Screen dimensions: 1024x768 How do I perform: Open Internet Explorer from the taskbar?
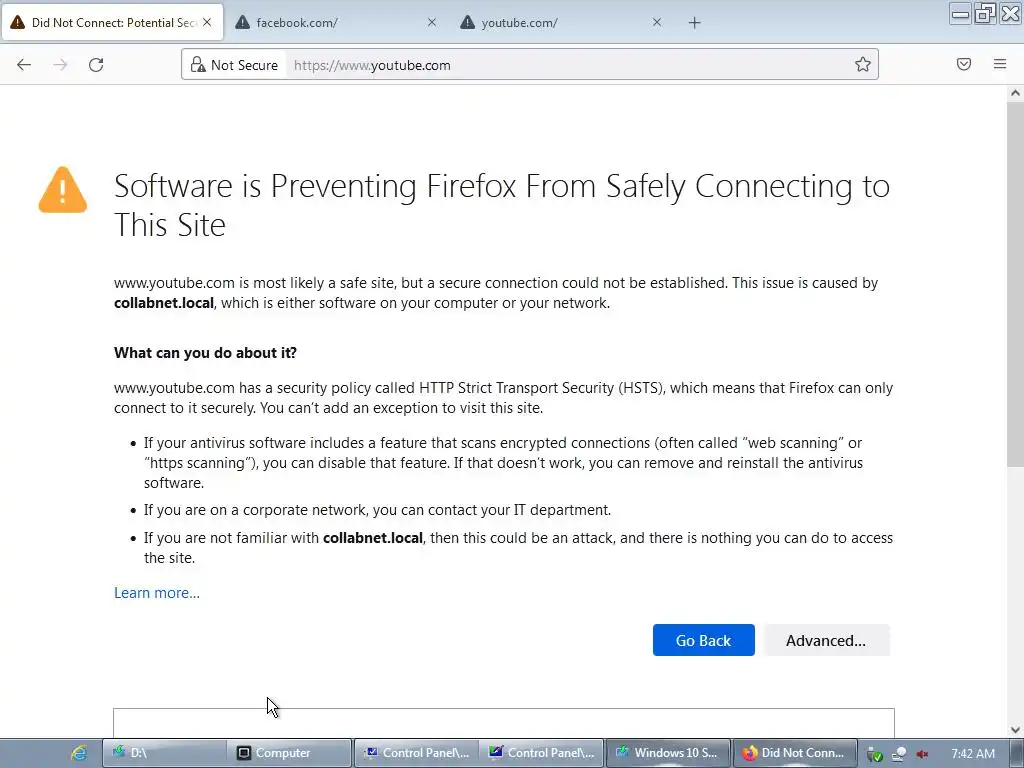click(x=78, y=753)
